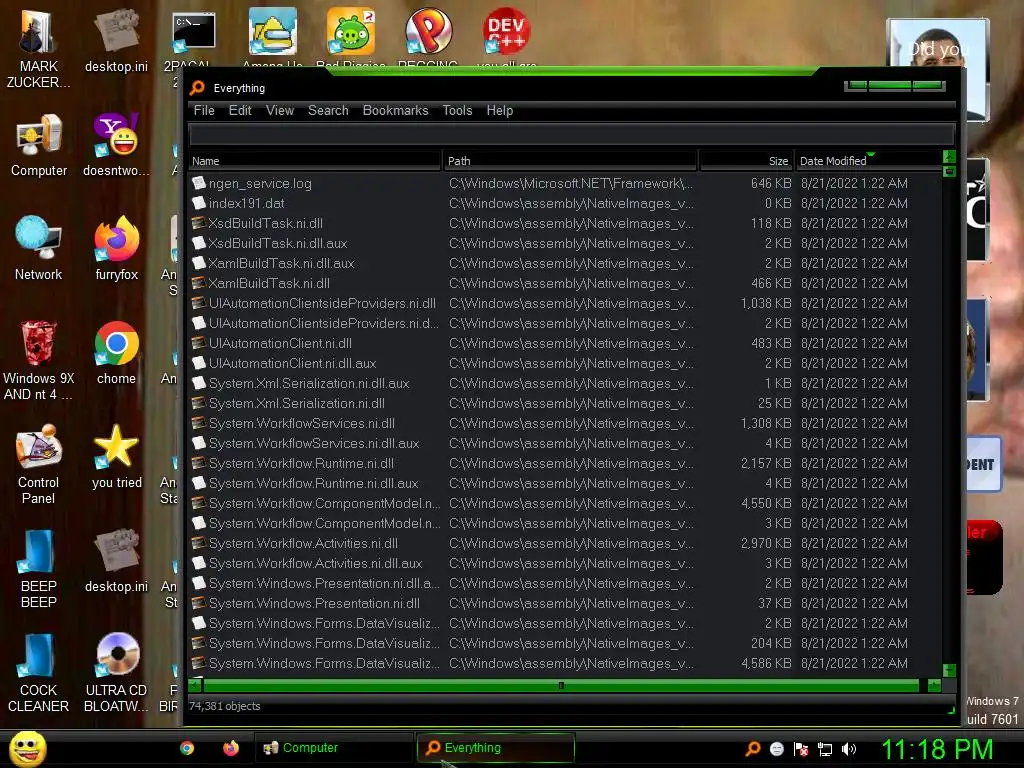Open the ULTRA CD BLOATW... disc icon
Screen dimensions: 1024x768
click(116, 673)
